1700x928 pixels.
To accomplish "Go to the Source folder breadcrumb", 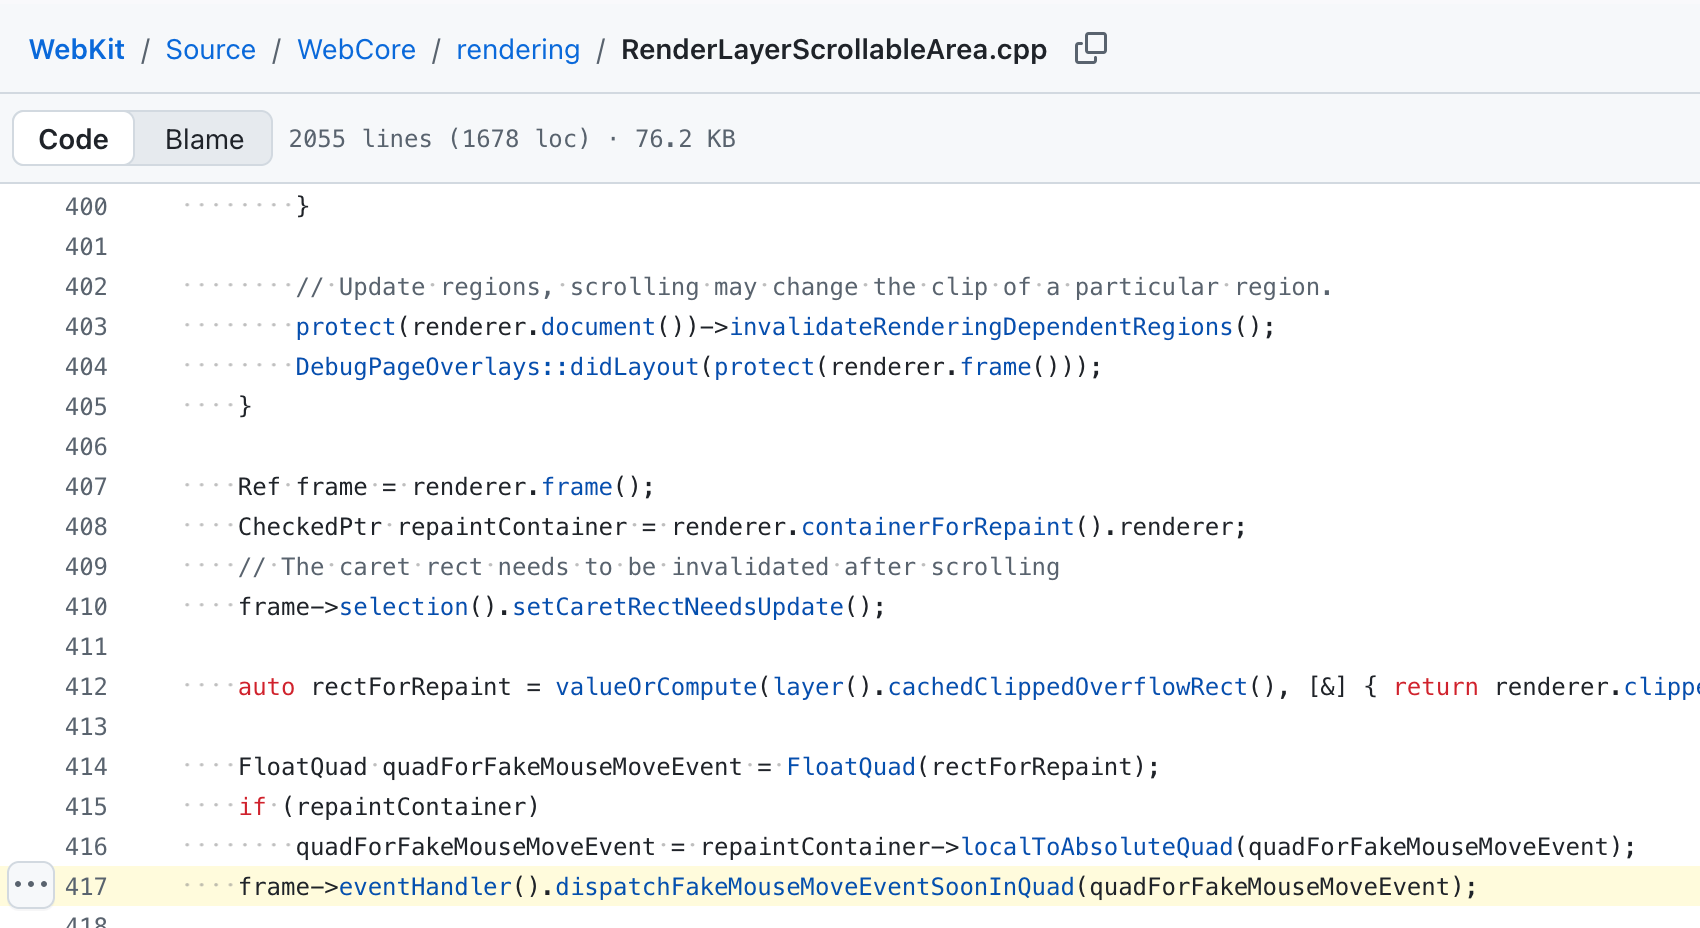I will click(x=210, y=49).
